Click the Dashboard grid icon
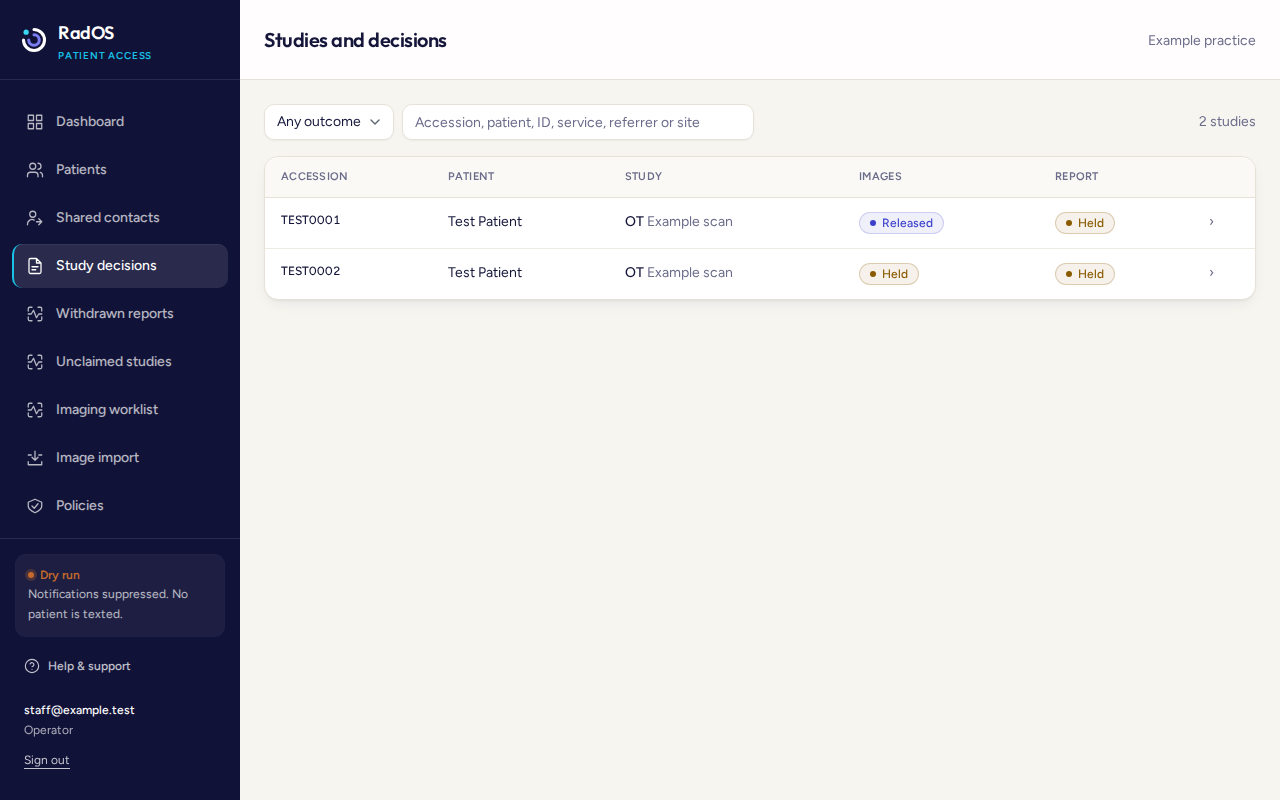Image resolution: width=1280 pixels, height=800 pixels. (35, 122)
